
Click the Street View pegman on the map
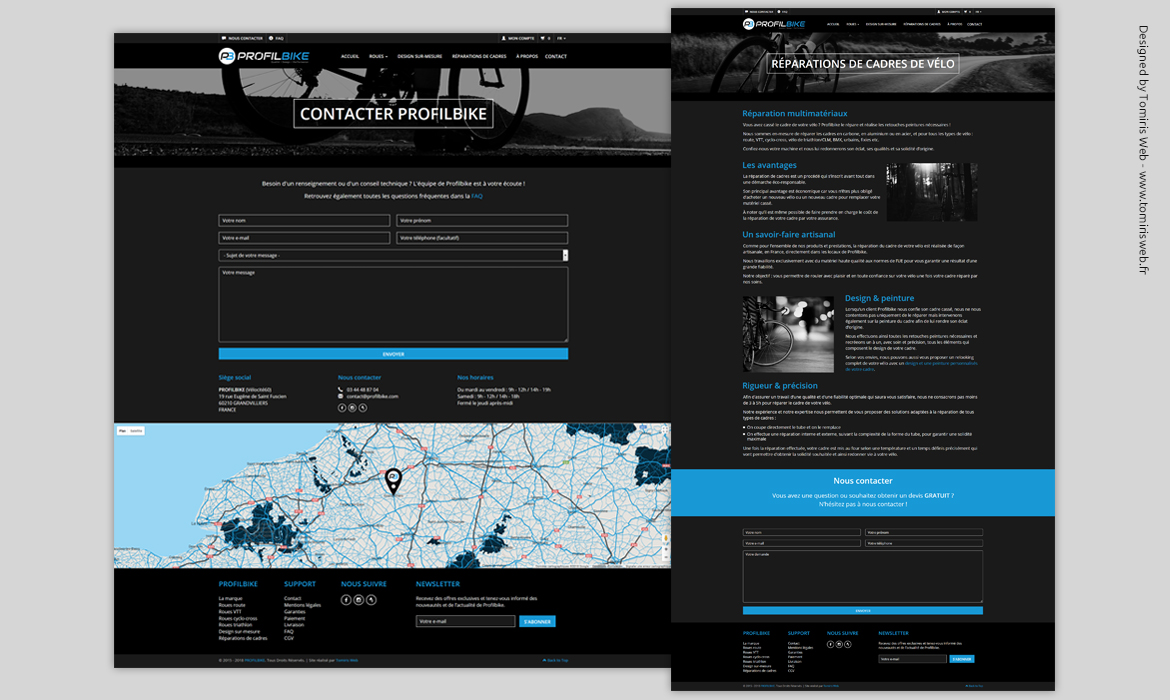666,538
